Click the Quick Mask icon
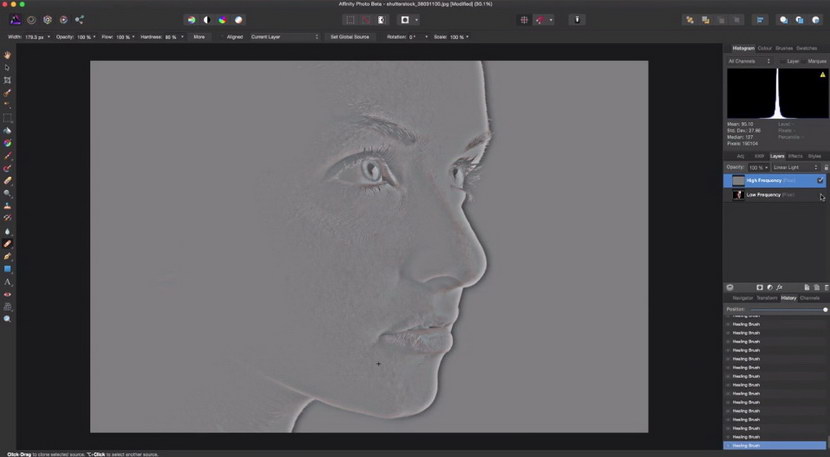 [405, 20]
